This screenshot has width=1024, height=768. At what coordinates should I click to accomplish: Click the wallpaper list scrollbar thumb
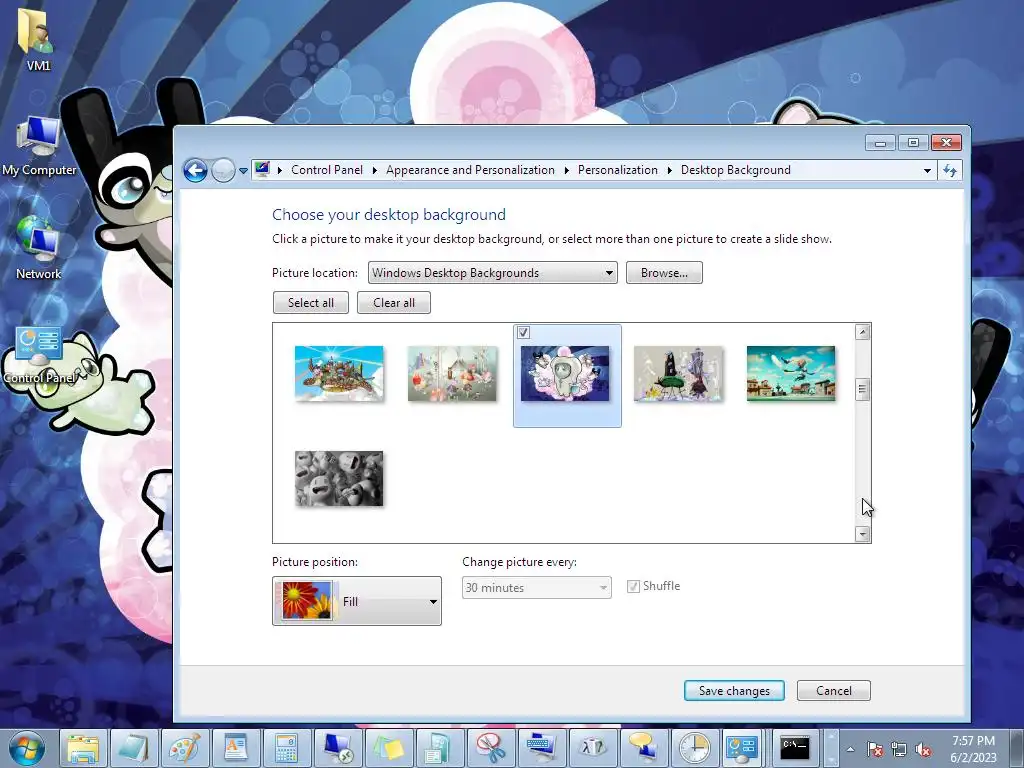pyautogui.click(x=862, y=390)
